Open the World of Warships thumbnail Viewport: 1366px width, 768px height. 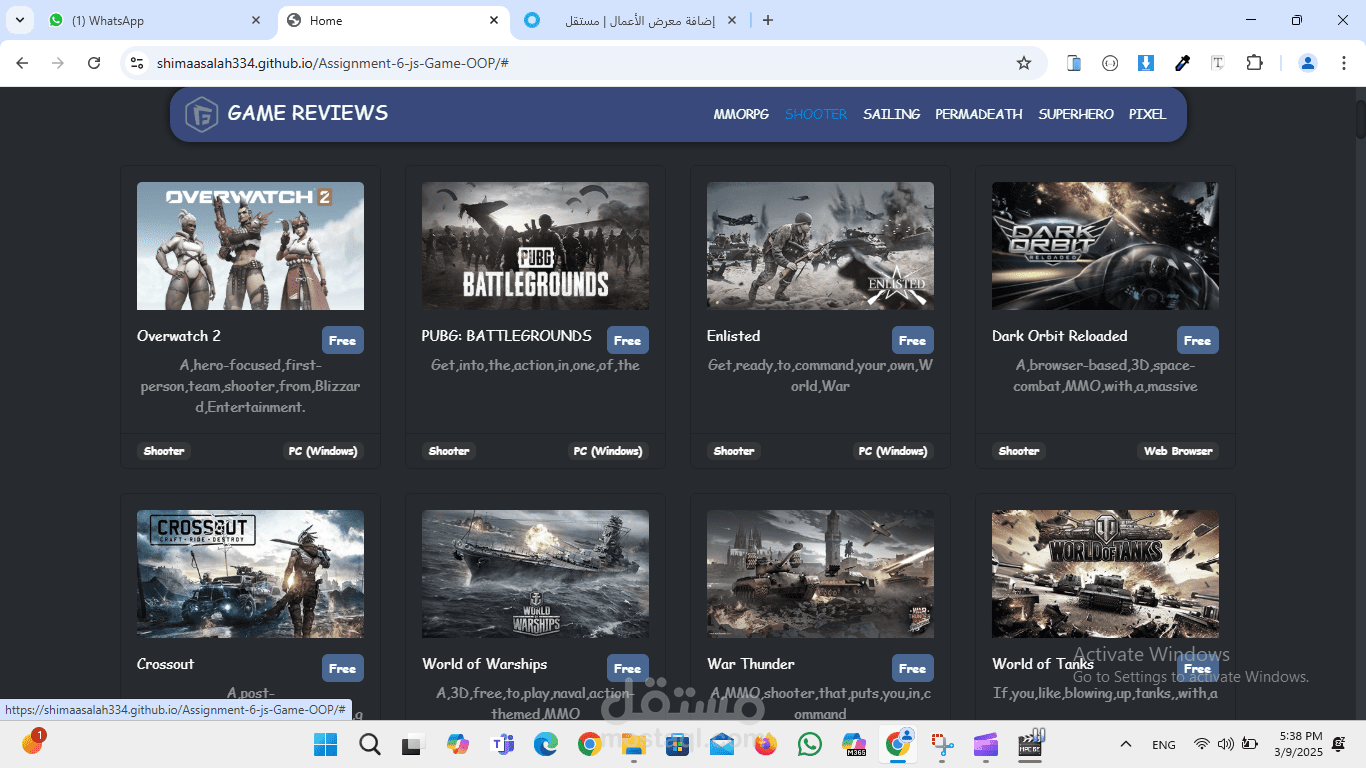(535, 574)
